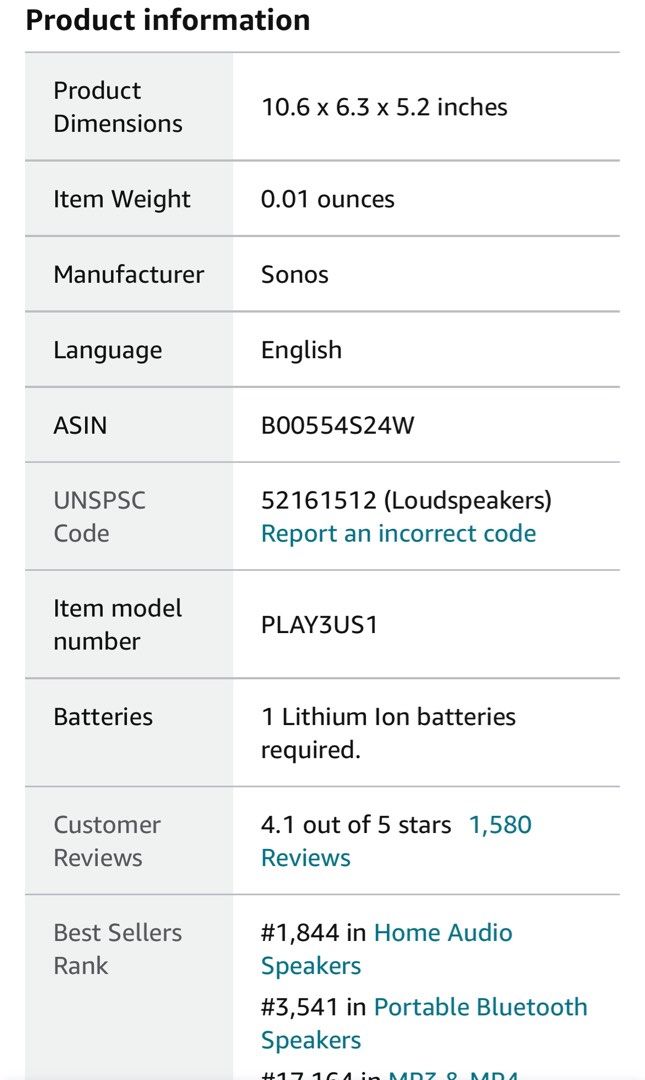The width and height of the screenshot is (645, 1080).
Task: Select the Sonos manufacturer value
Action: [294, 274]
